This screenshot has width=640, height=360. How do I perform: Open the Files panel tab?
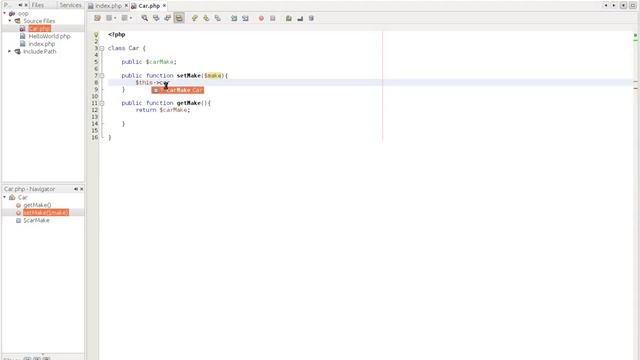38,5
